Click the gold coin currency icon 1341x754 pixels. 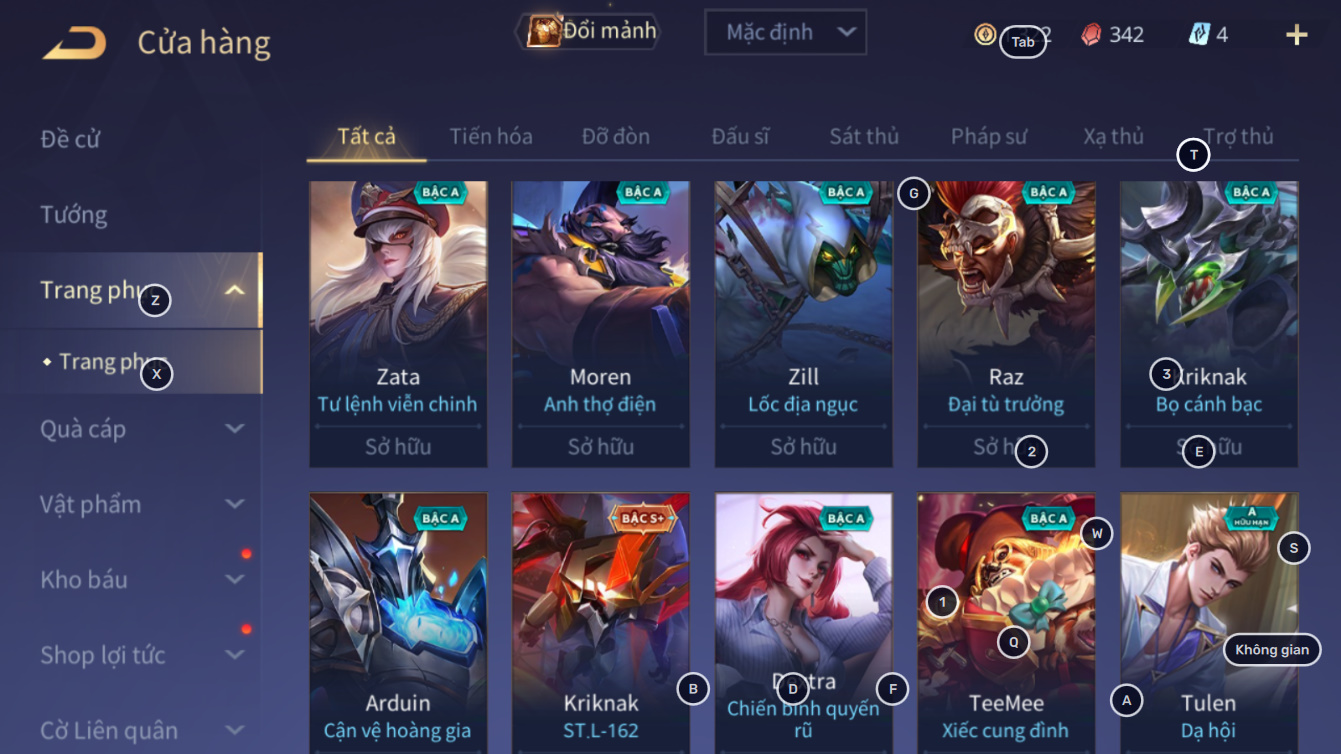pyautogui.click(x=985, y=35)
